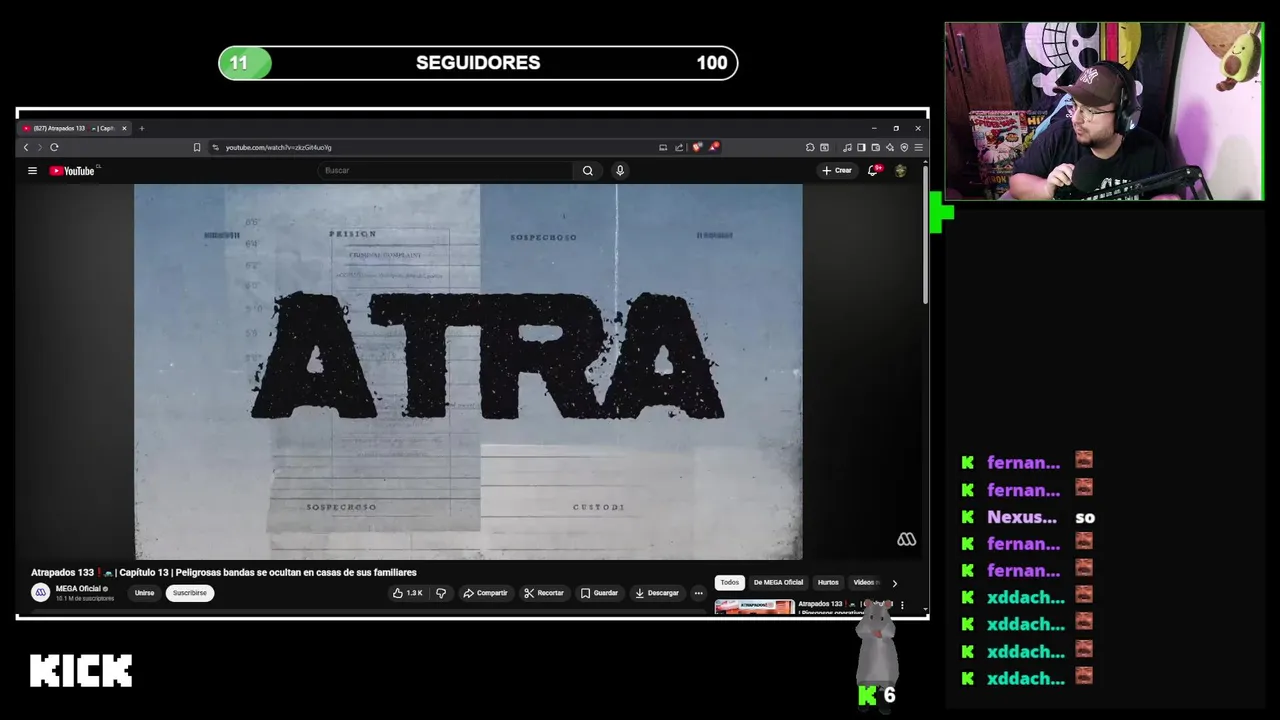Select the Hurtos filter chip
This screenshot has height=720, width=1280.
tap(828, 582)
